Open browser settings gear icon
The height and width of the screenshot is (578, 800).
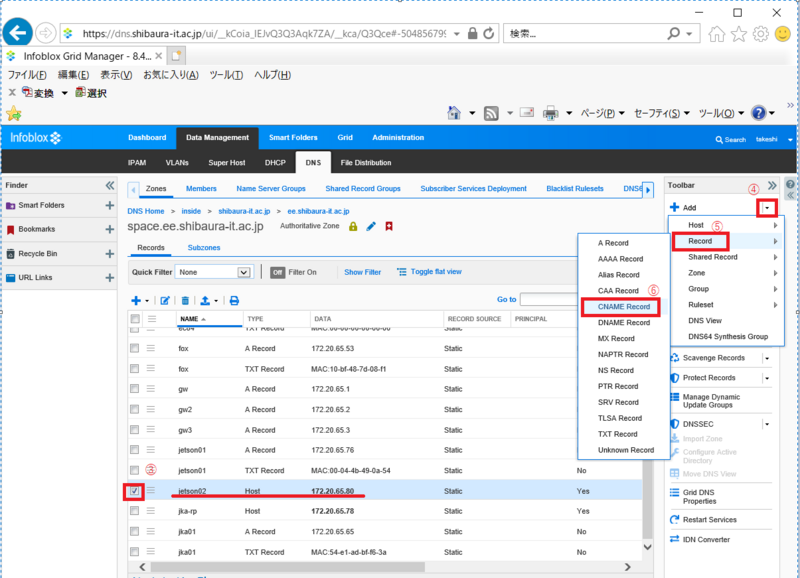coord(761,34)
